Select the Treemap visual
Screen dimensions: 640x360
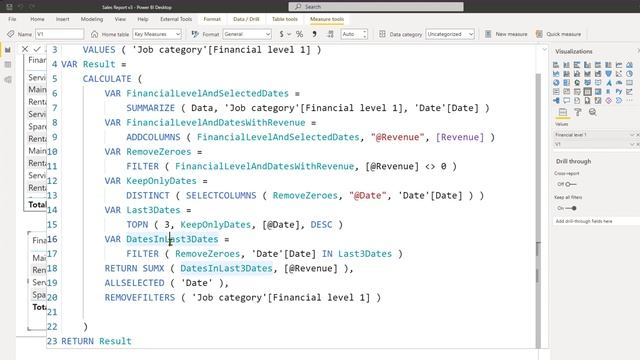click(x=567, y=83)
